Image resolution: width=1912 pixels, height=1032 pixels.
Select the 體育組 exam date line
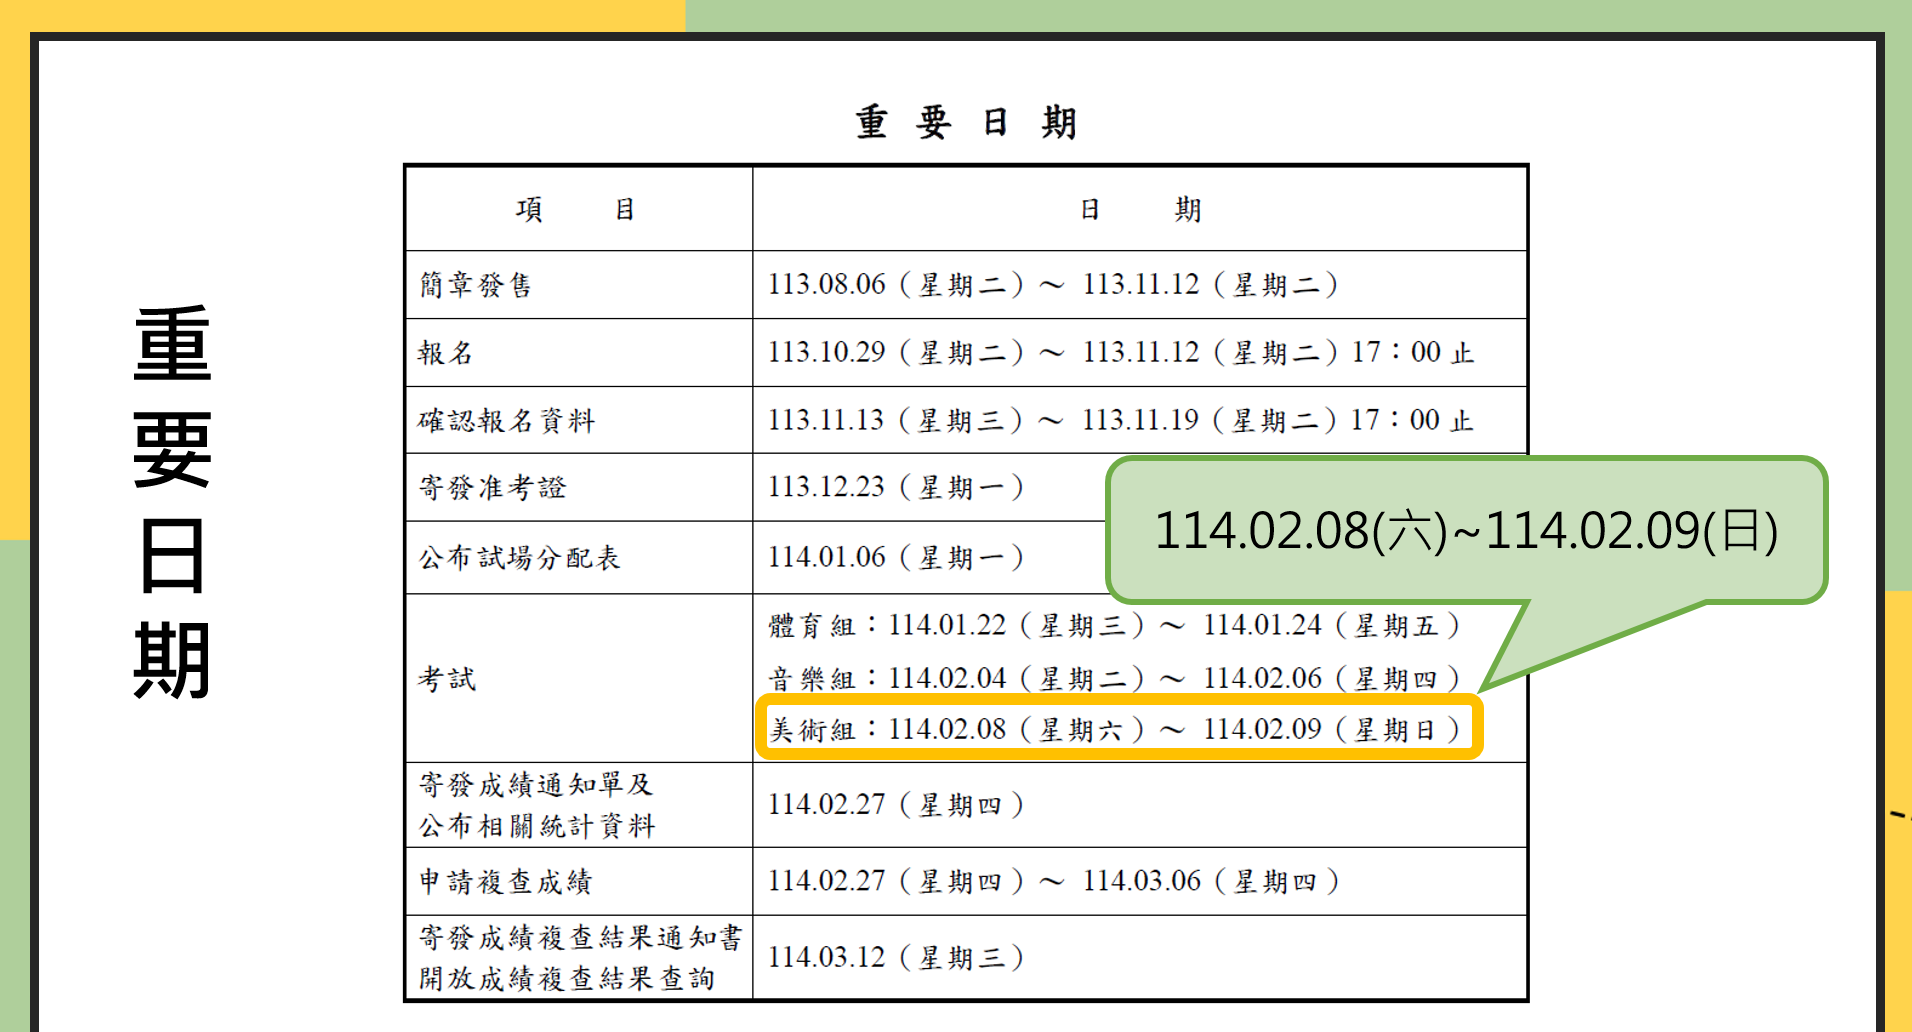[1113, 626]
